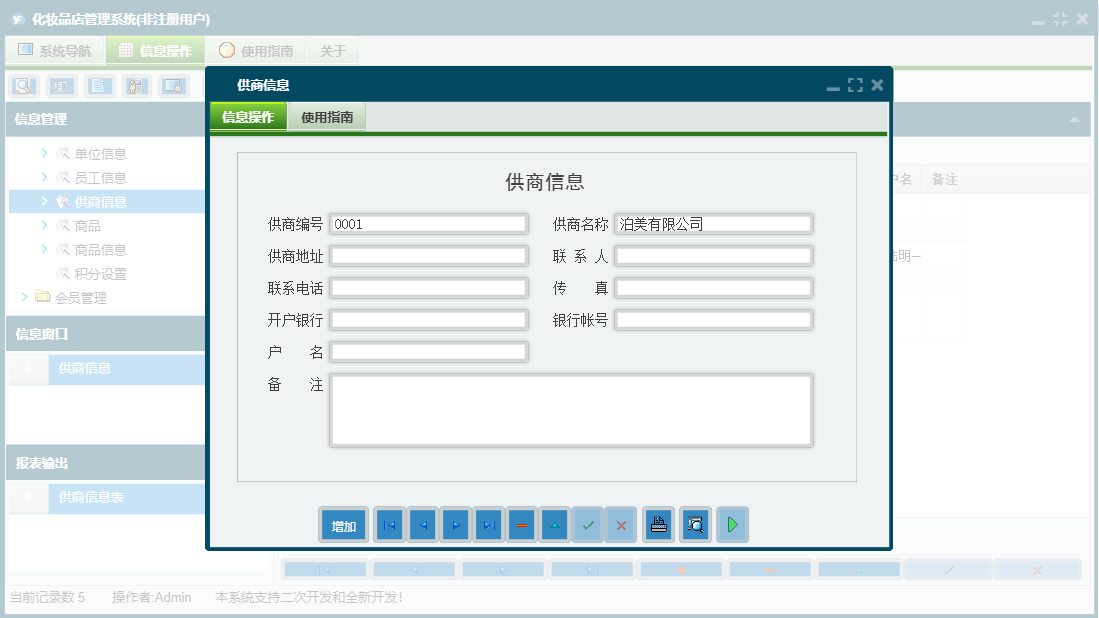Cancel record changes with red X icon
The width and height of the screenshot is (1099, 618).
click(620, 524)
